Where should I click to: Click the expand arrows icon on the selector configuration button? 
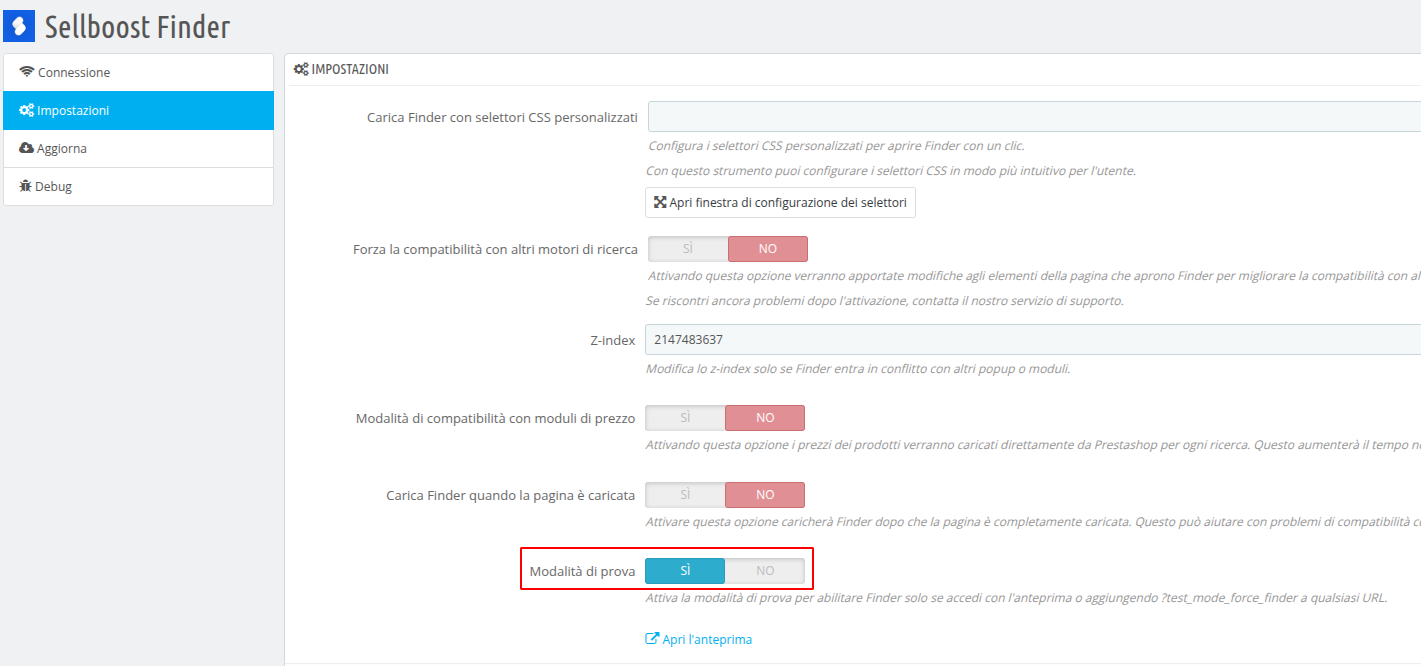[x=660, y=202]
